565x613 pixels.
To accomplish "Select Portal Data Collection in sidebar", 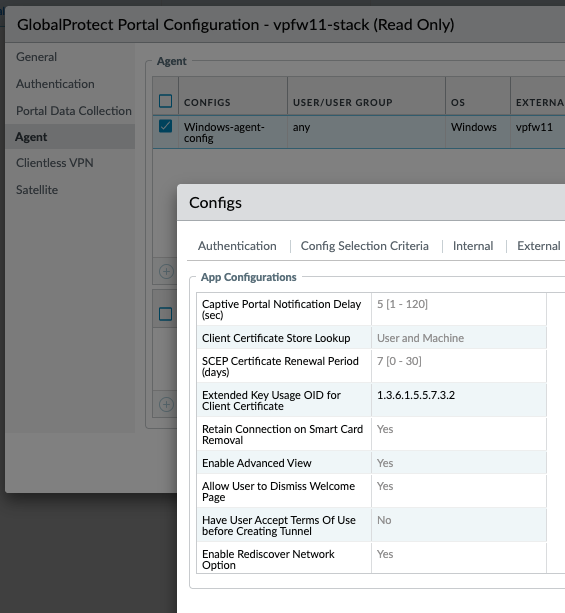I will point(74,111).
